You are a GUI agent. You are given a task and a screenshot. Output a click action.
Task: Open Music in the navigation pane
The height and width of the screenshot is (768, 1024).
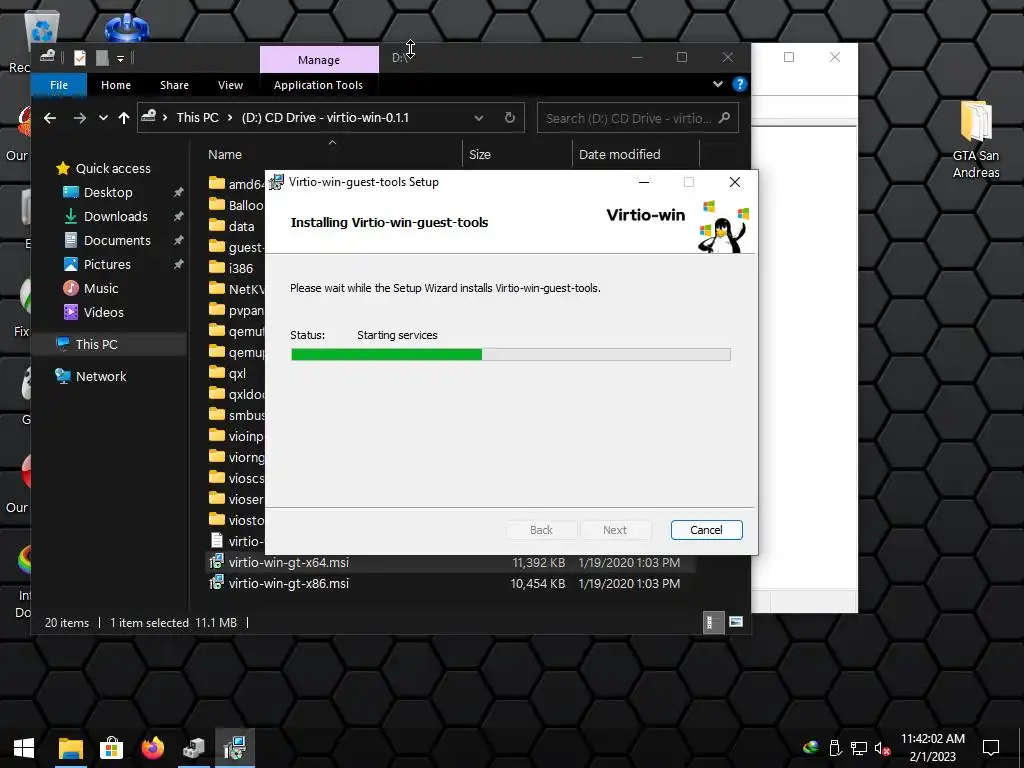101,289
